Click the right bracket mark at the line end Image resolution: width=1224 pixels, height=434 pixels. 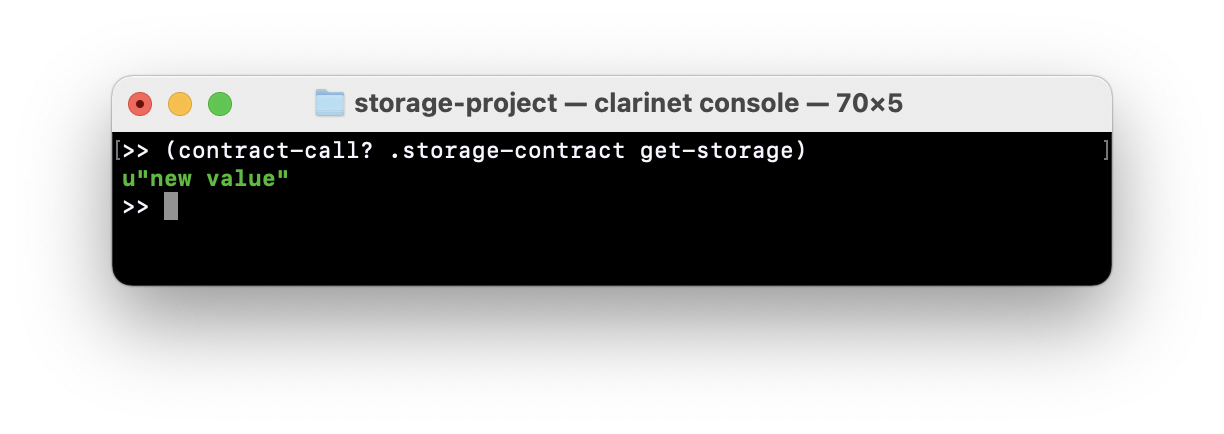[1105, 152]
